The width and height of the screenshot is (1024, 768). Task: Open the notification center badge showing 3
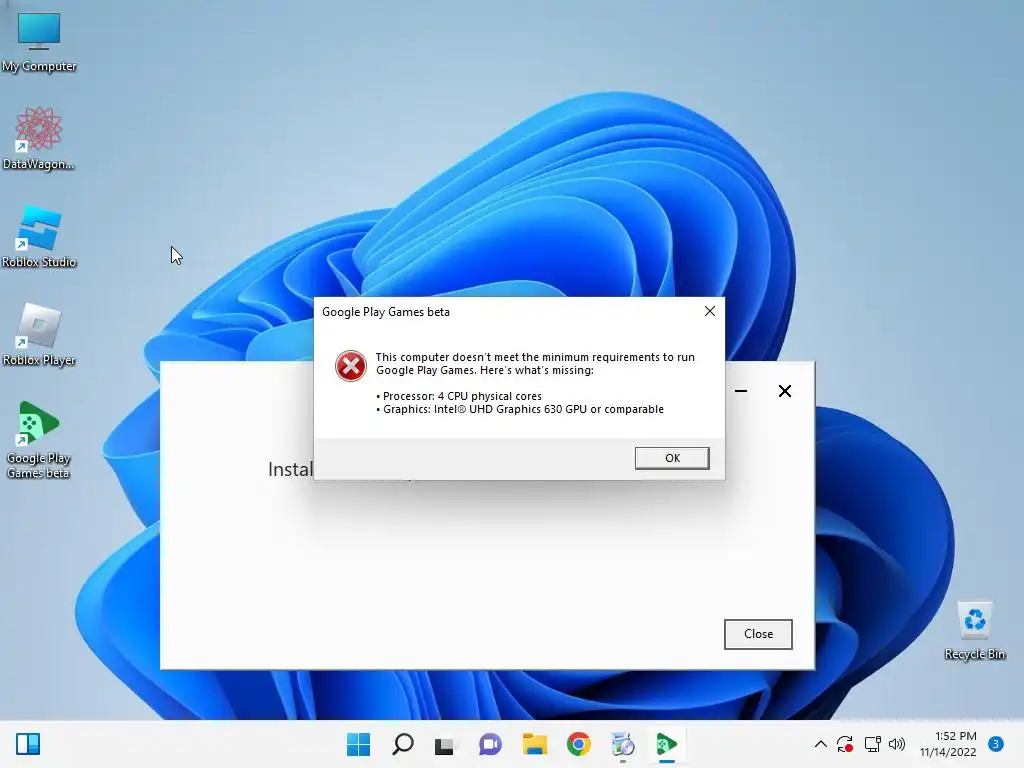click(996, 743)
